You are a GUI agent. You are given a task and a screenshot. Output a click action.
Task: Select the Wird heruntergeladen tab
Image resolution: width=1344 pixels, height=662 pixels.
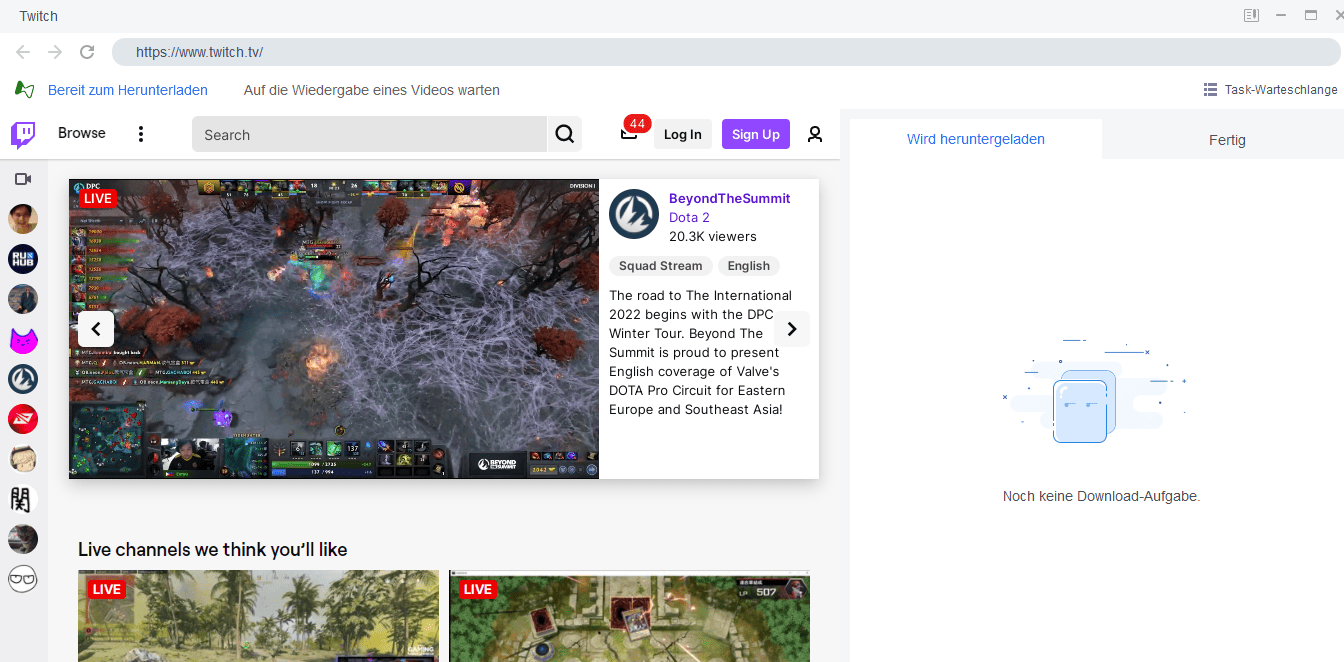(975, 139)
